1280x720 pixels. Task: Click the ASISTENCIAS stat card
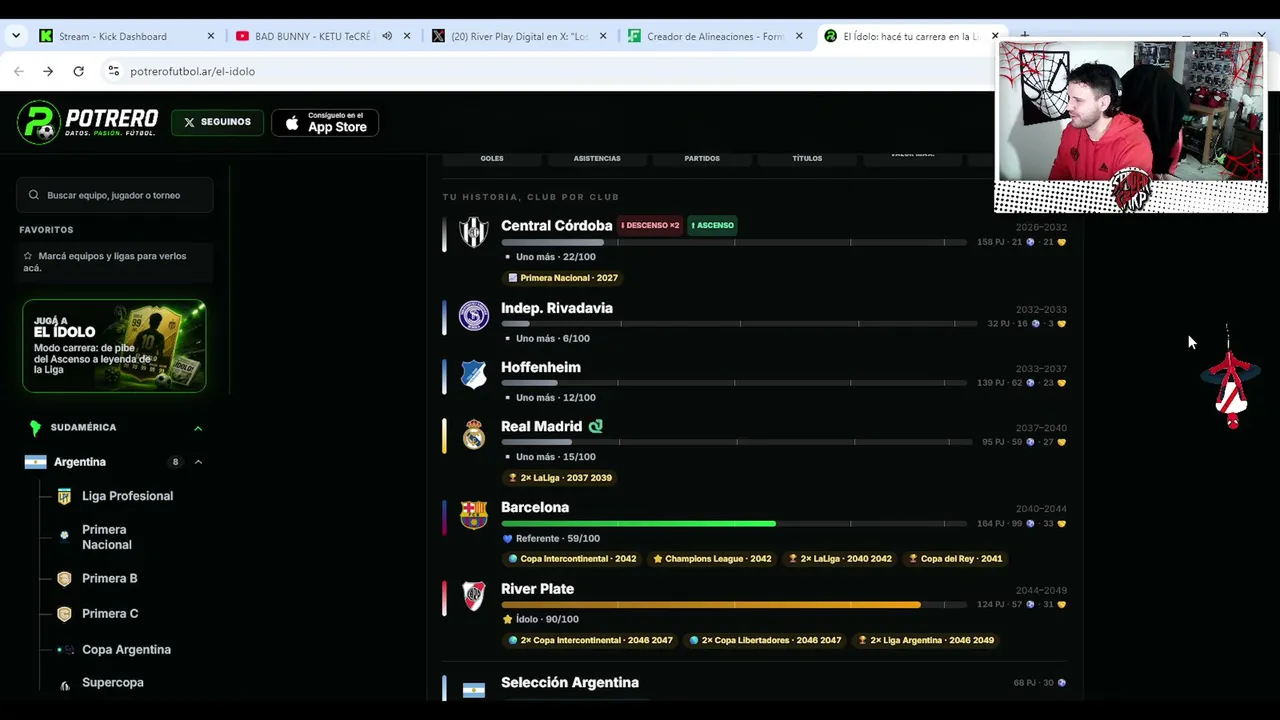pos(597,158)
